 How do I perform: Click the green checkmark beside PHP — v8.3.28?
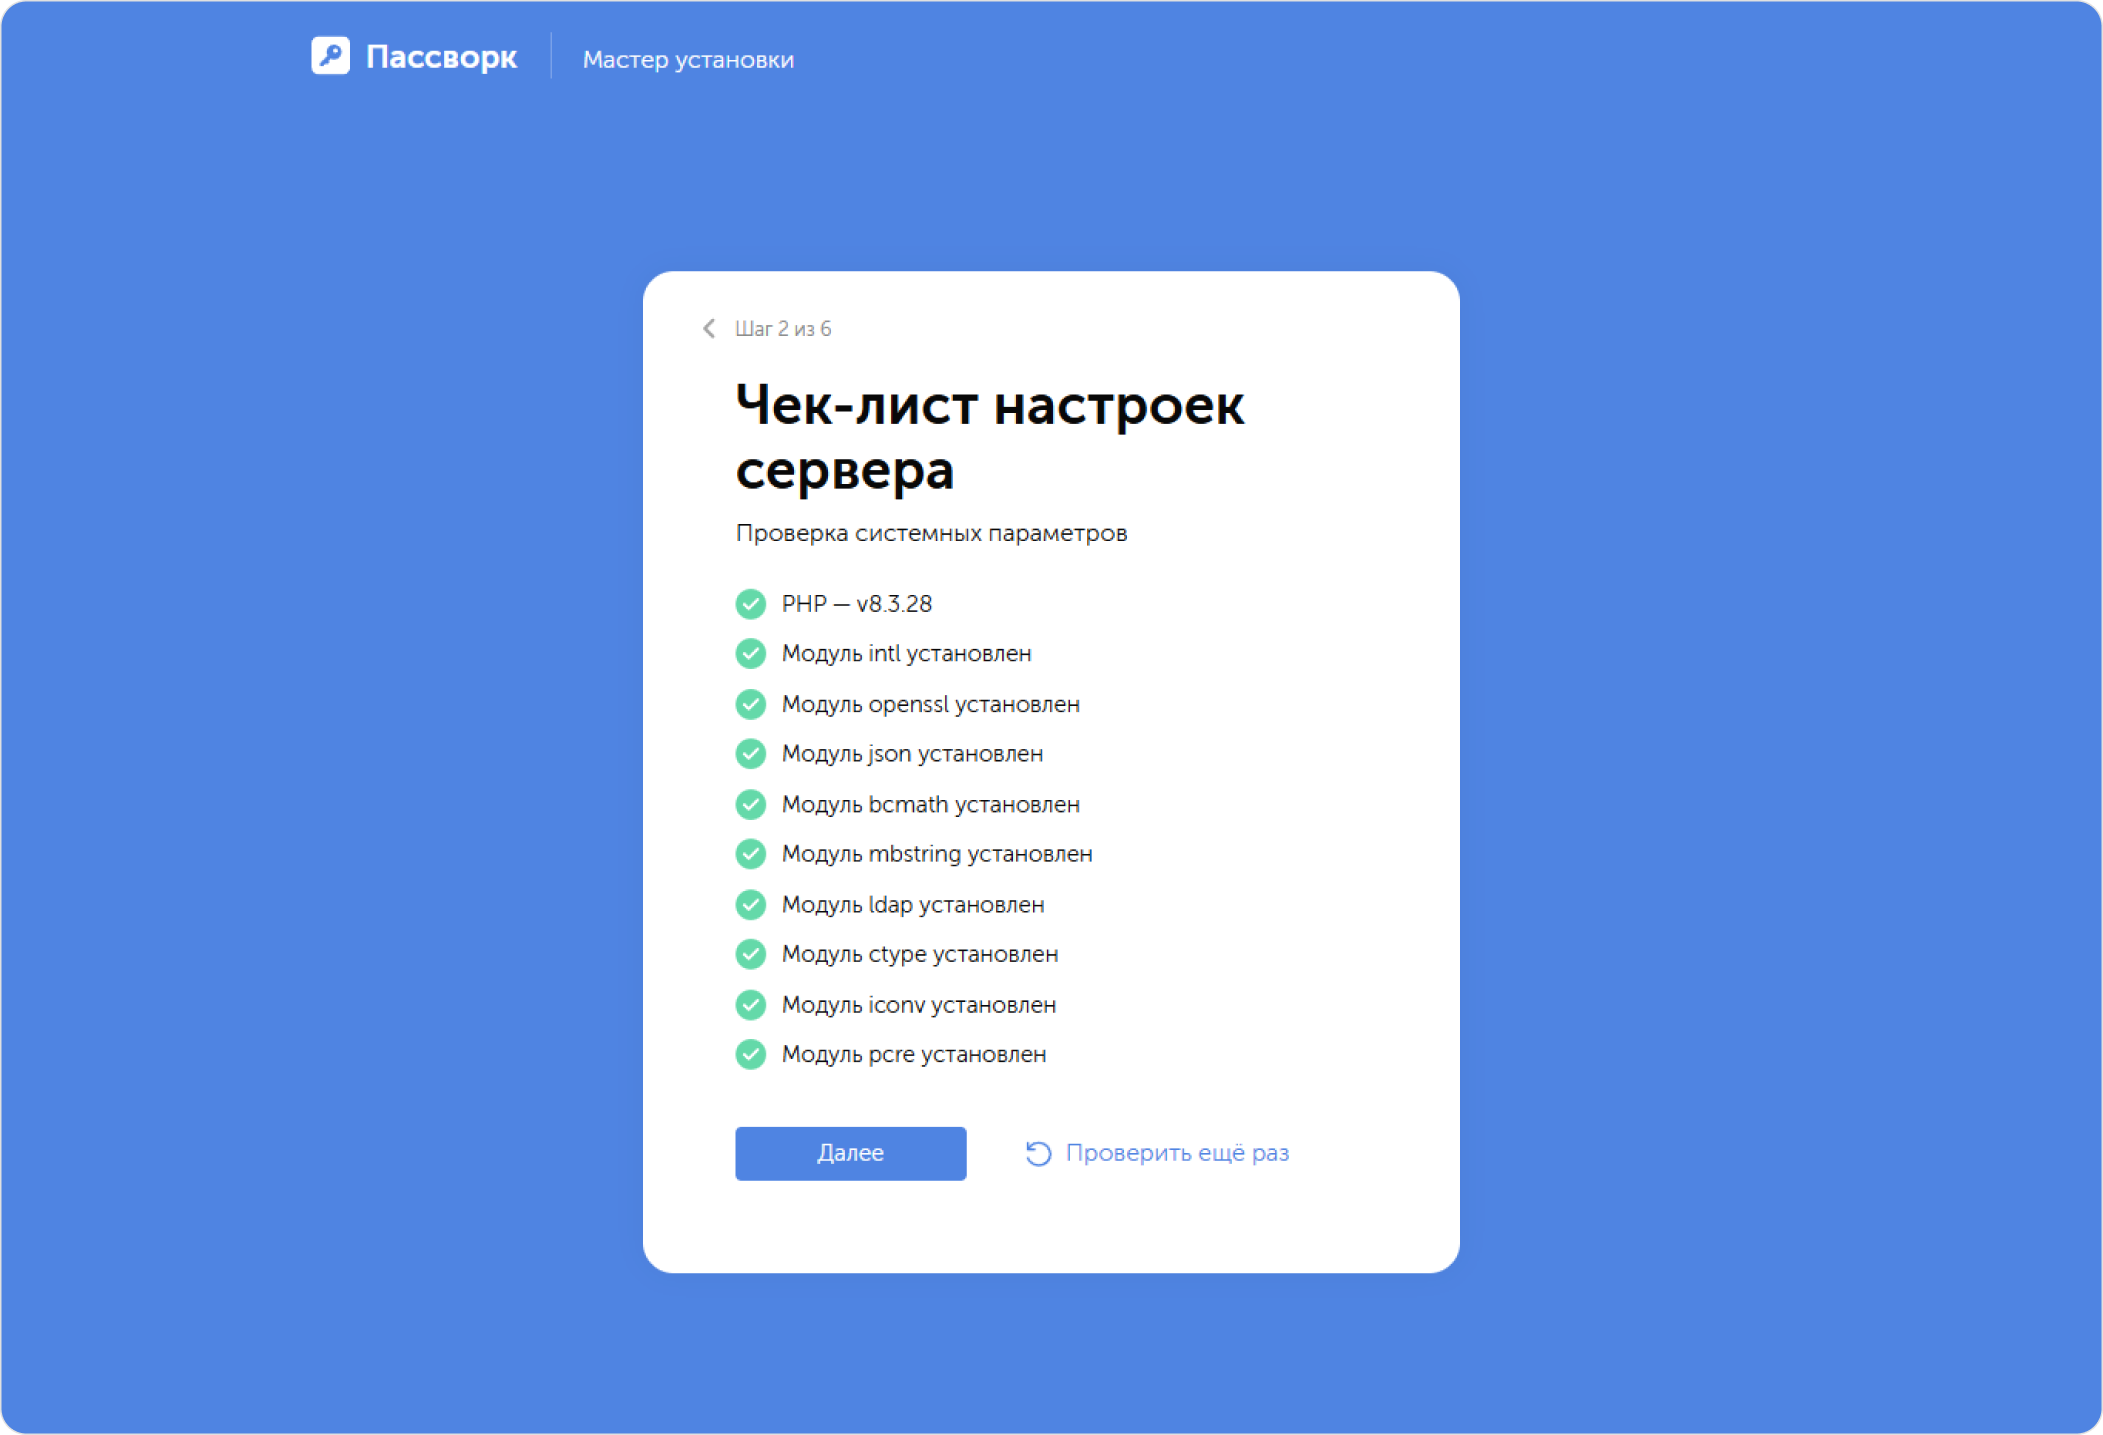[751, 603]
